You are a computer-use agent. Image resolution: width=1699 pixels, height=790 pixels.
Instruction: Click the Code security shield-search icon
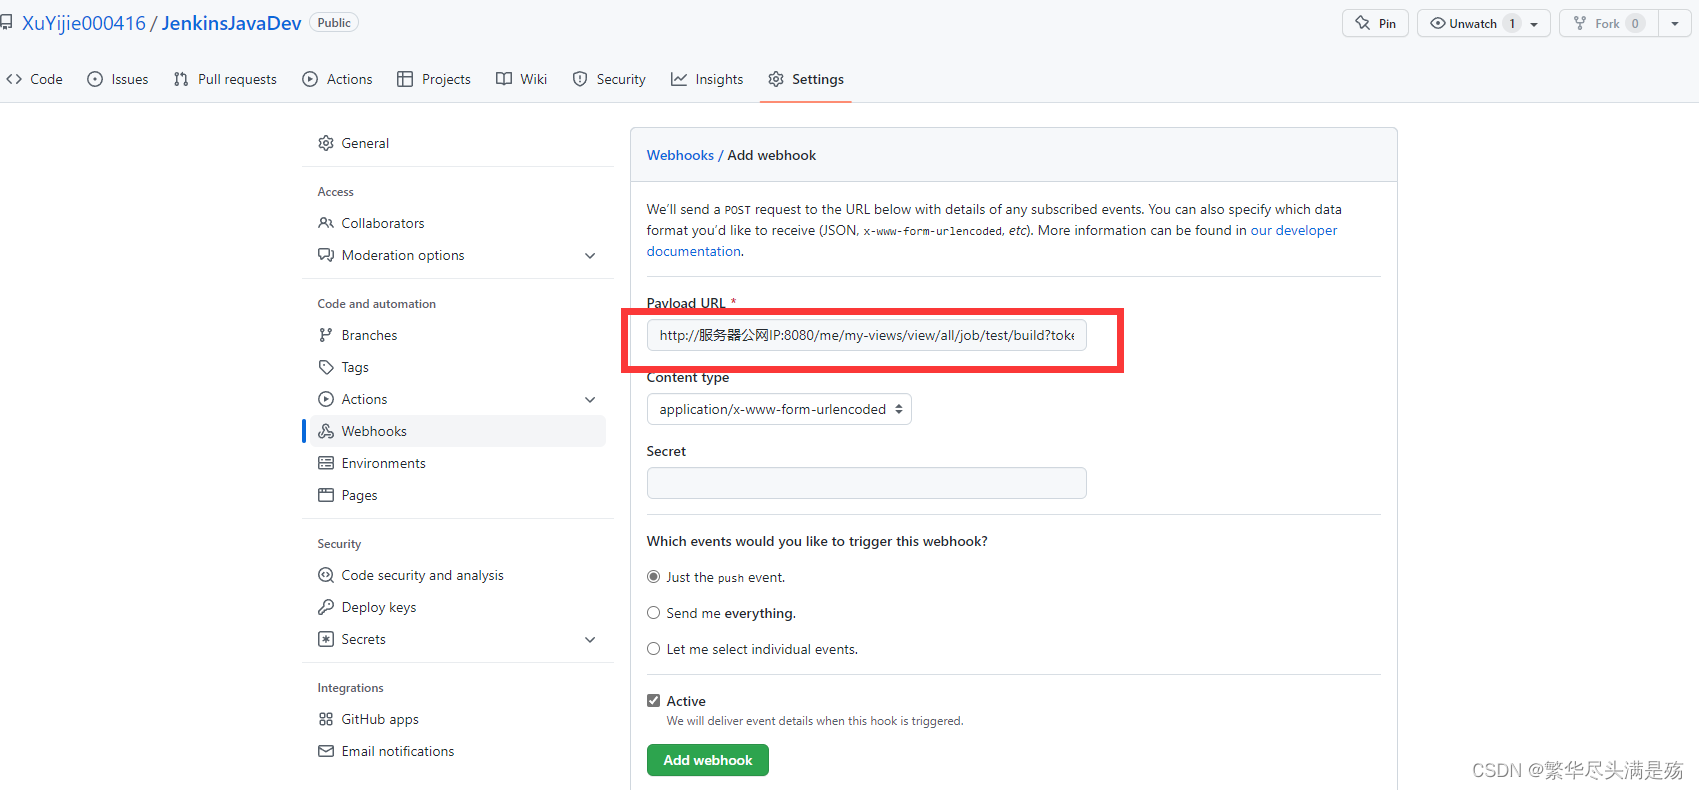point(326,575)
